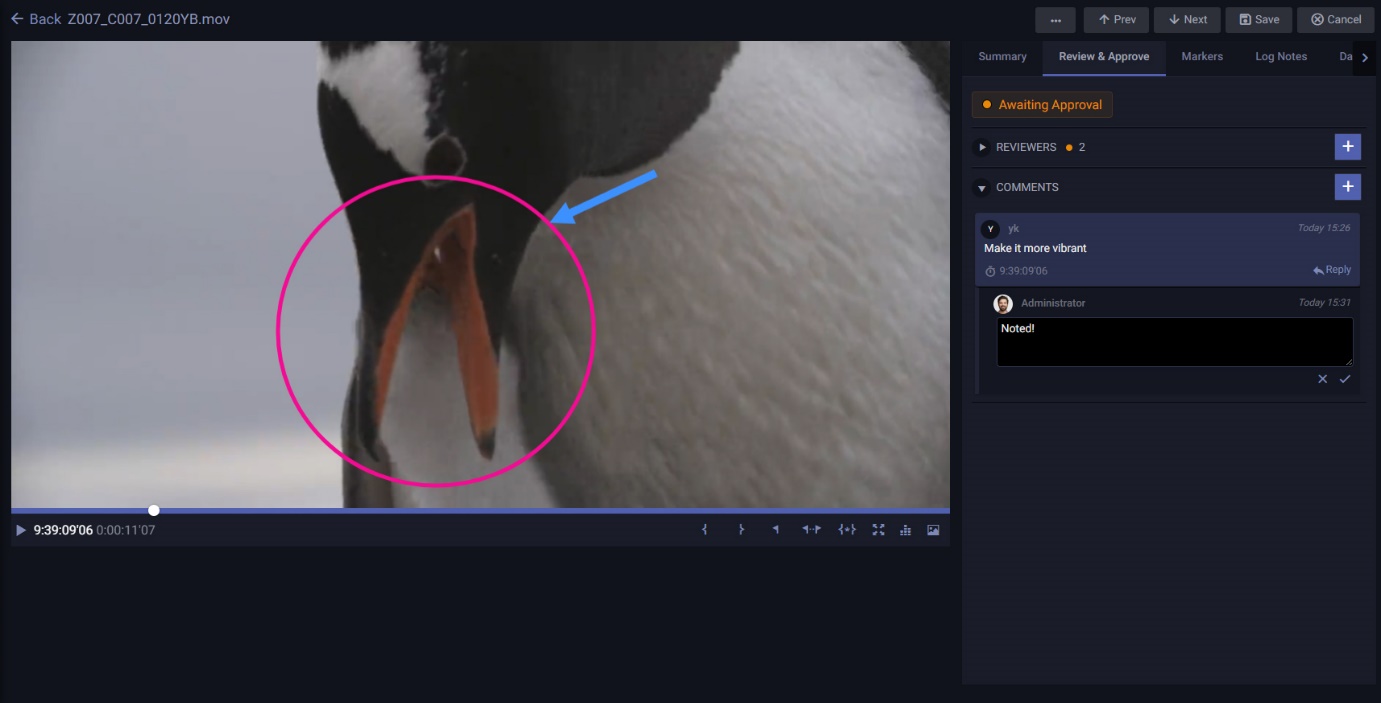
Task: Add a marker with the single flag icon
Action: (775, 530)
